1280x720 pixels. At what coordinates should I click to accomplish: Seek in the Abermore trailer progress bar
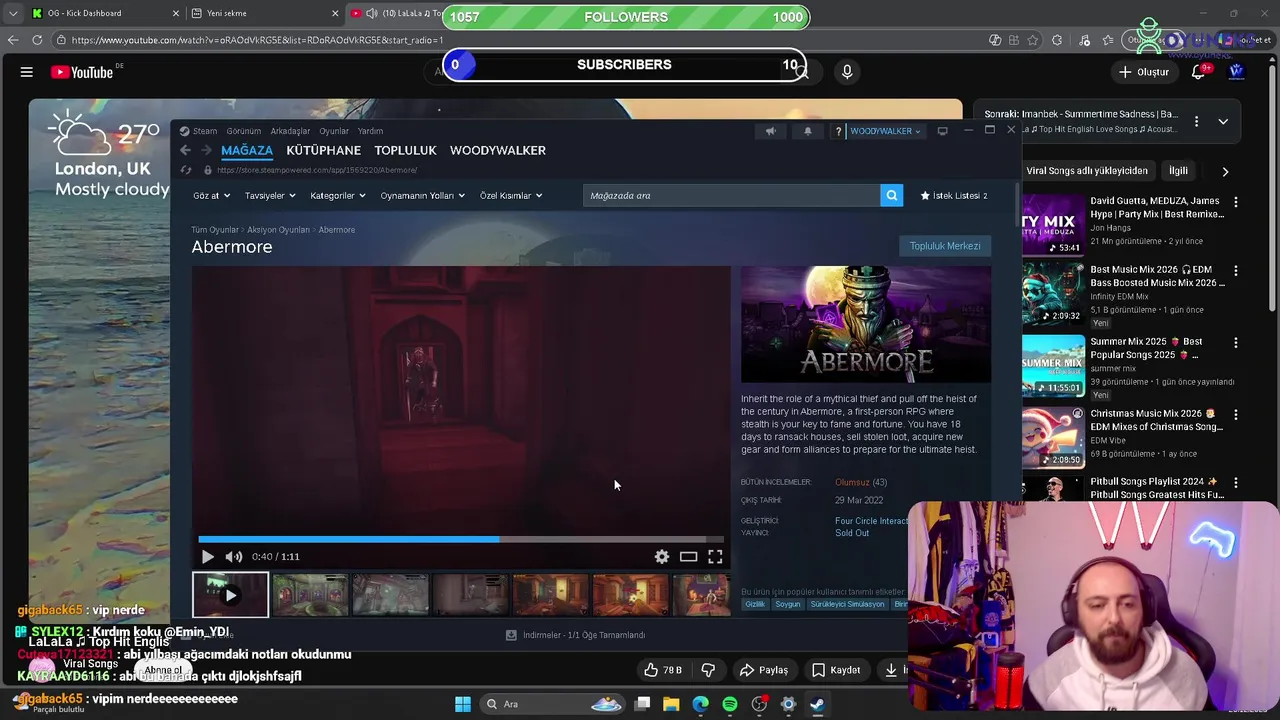coord(461,539)
